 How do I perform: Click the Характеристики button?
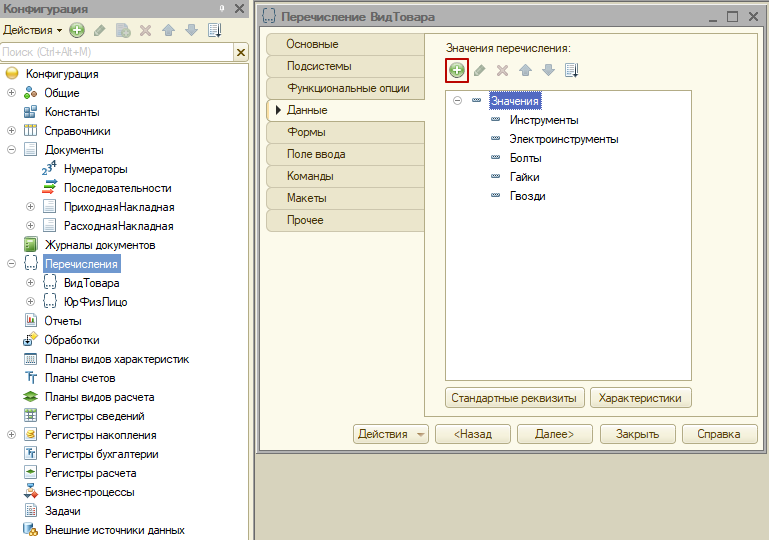pos(641,398)
